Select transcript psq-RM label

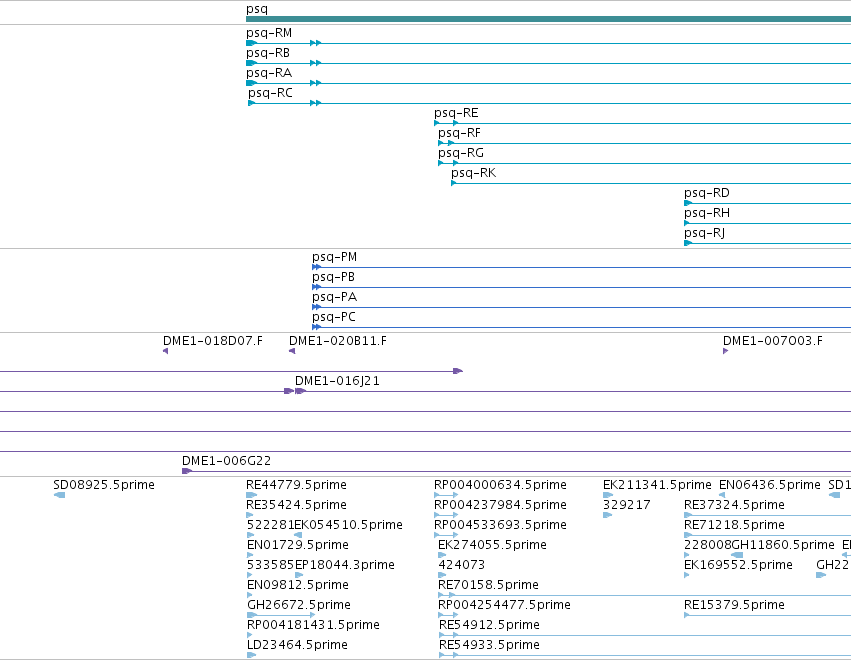269,33
